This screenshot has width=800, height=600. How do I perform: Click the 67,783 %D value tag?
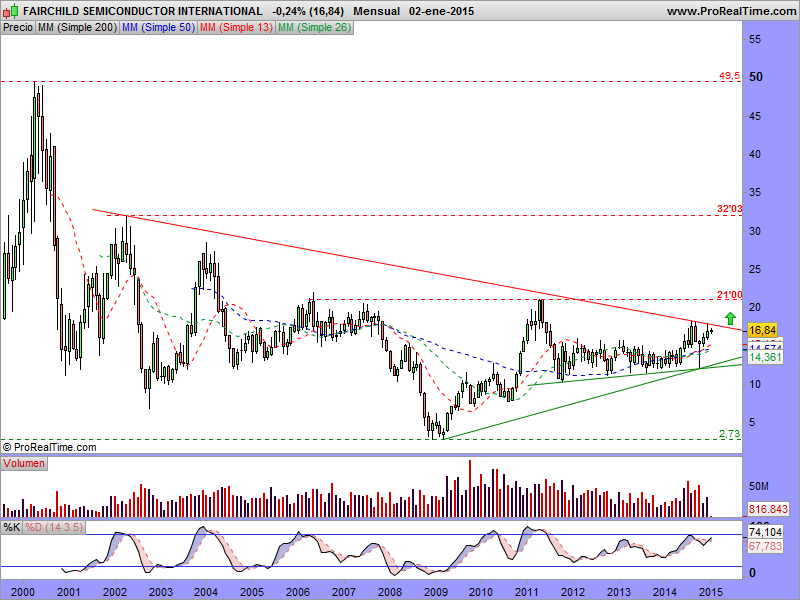[x=765, y=546]
